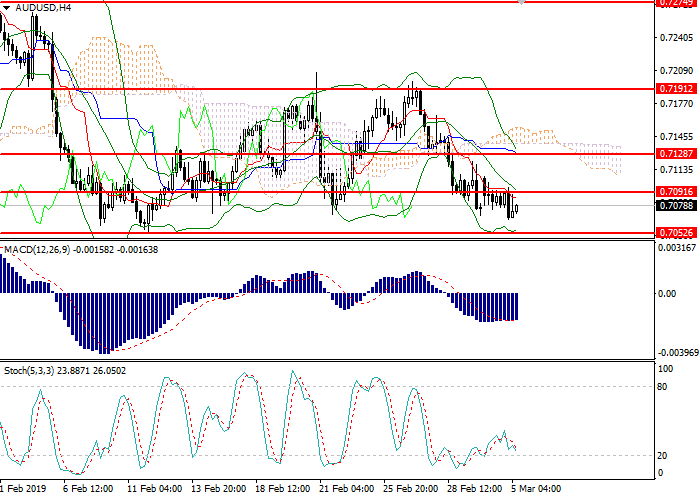700x500 pixels.
Task: Click the black 0.70788 current price tag
Action: tap(674, 206)
